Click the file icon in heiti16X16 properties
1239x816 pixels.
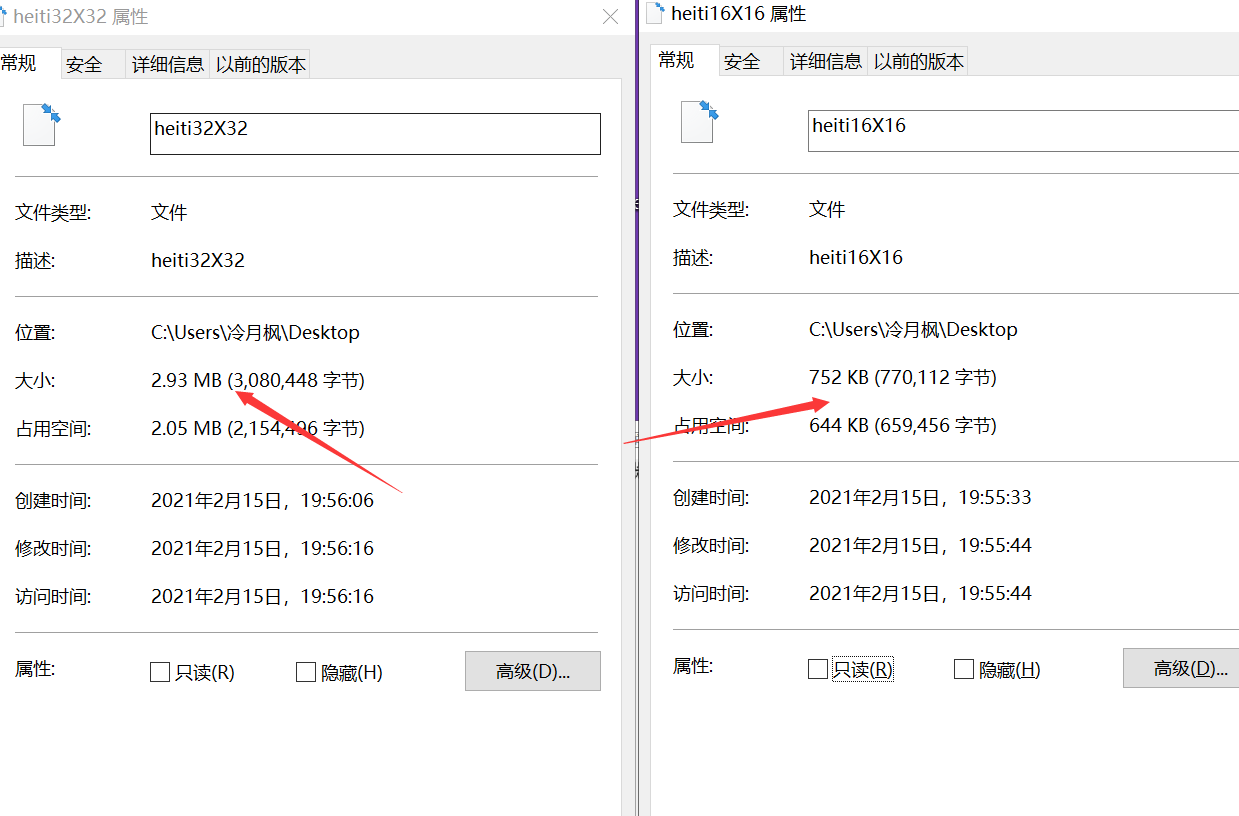coord(699,121)
